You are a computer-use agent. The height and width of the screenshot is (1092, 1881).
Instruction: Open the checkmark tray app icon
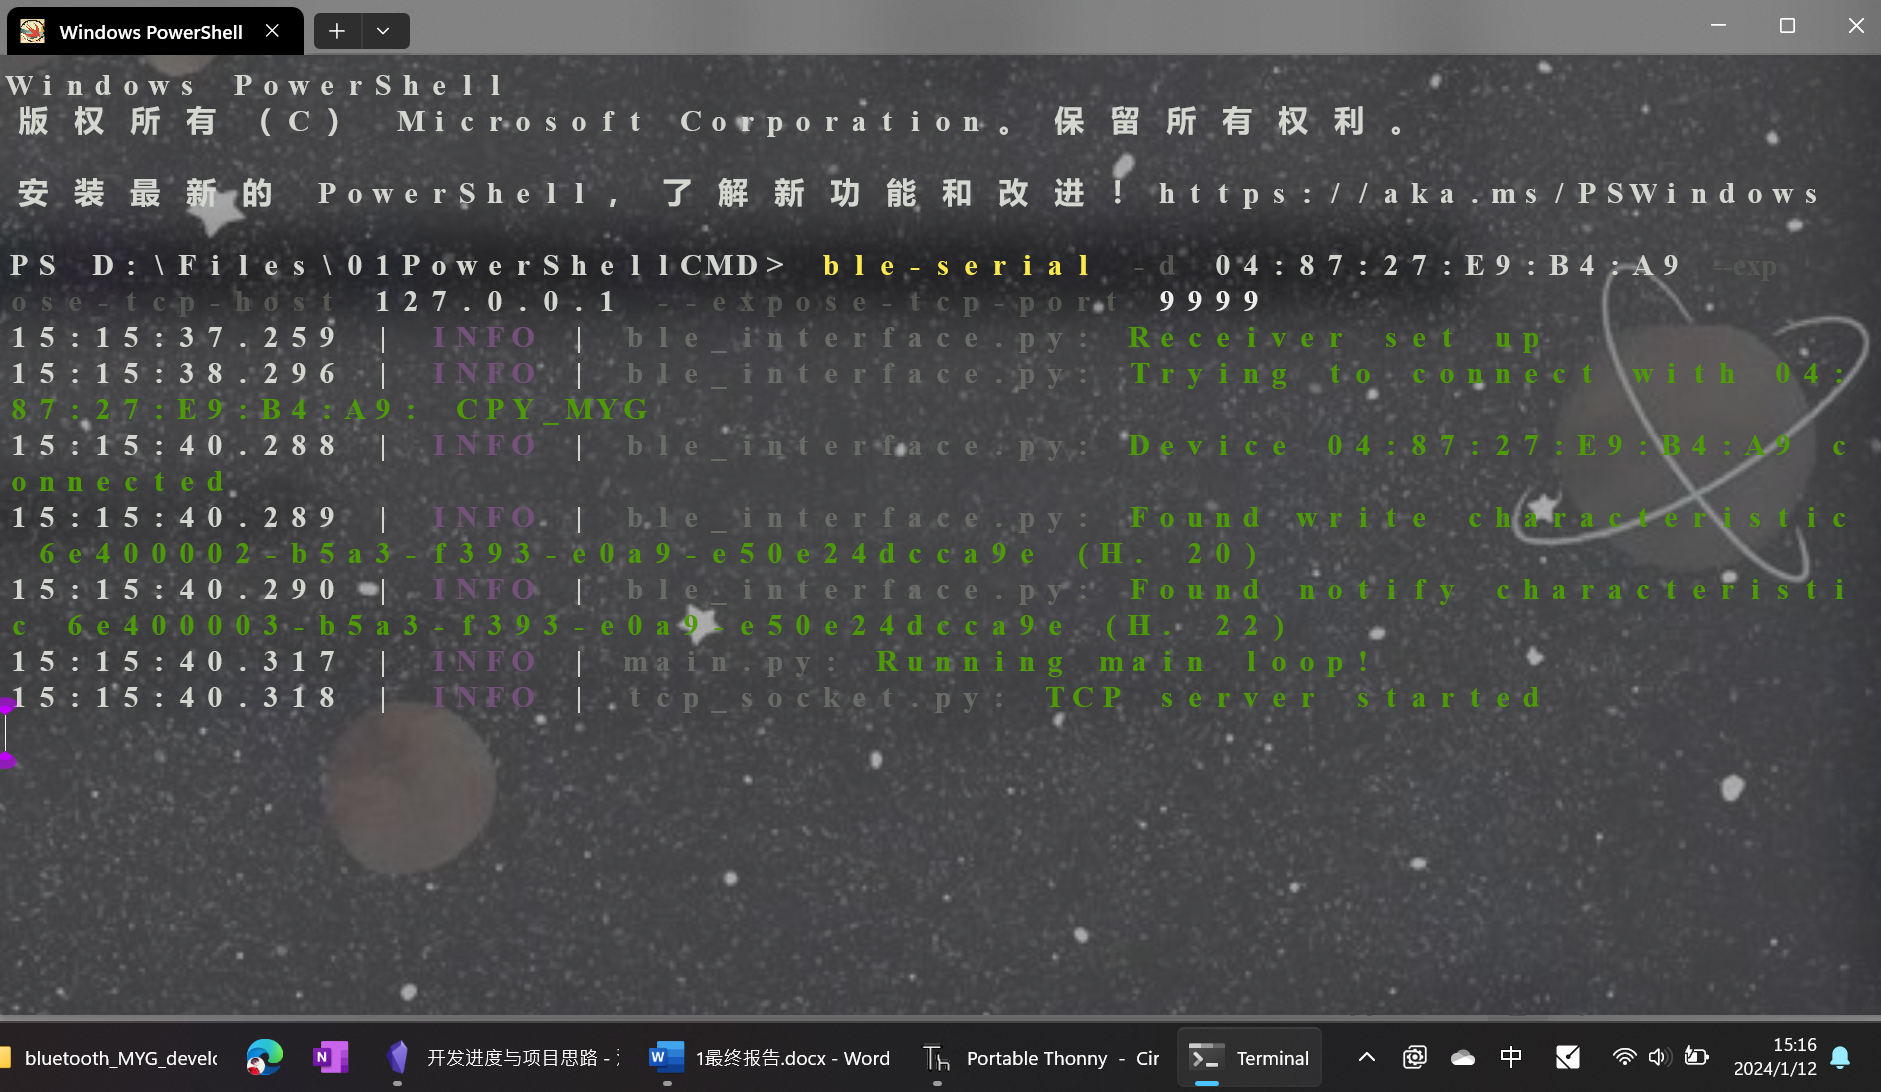pyautogui.click(x=1568, y=1057)
